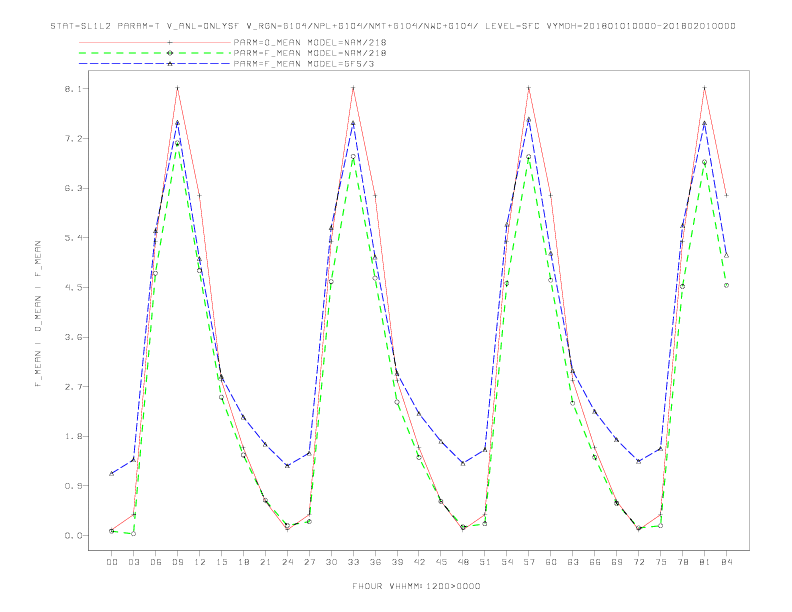
Task: Click x-axis tick label 06
Action: pos(156,562)
